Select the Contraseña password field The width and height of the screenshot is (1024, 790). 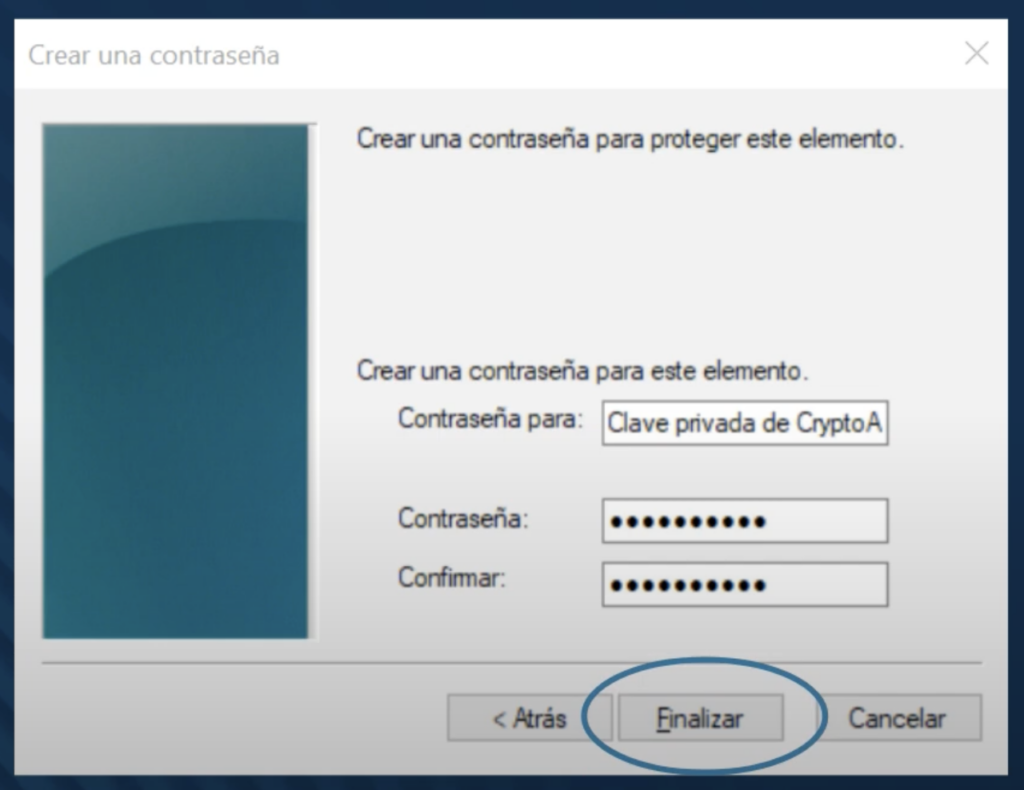click(745, 521)
